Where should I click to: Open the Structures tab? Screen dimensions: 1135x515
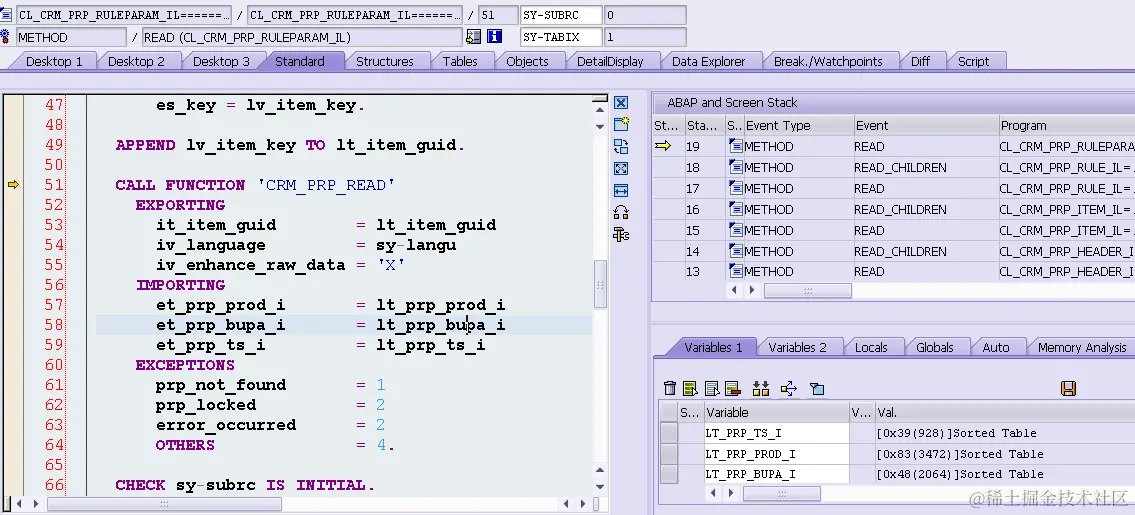pyautogui.click(x=384, y=62)
